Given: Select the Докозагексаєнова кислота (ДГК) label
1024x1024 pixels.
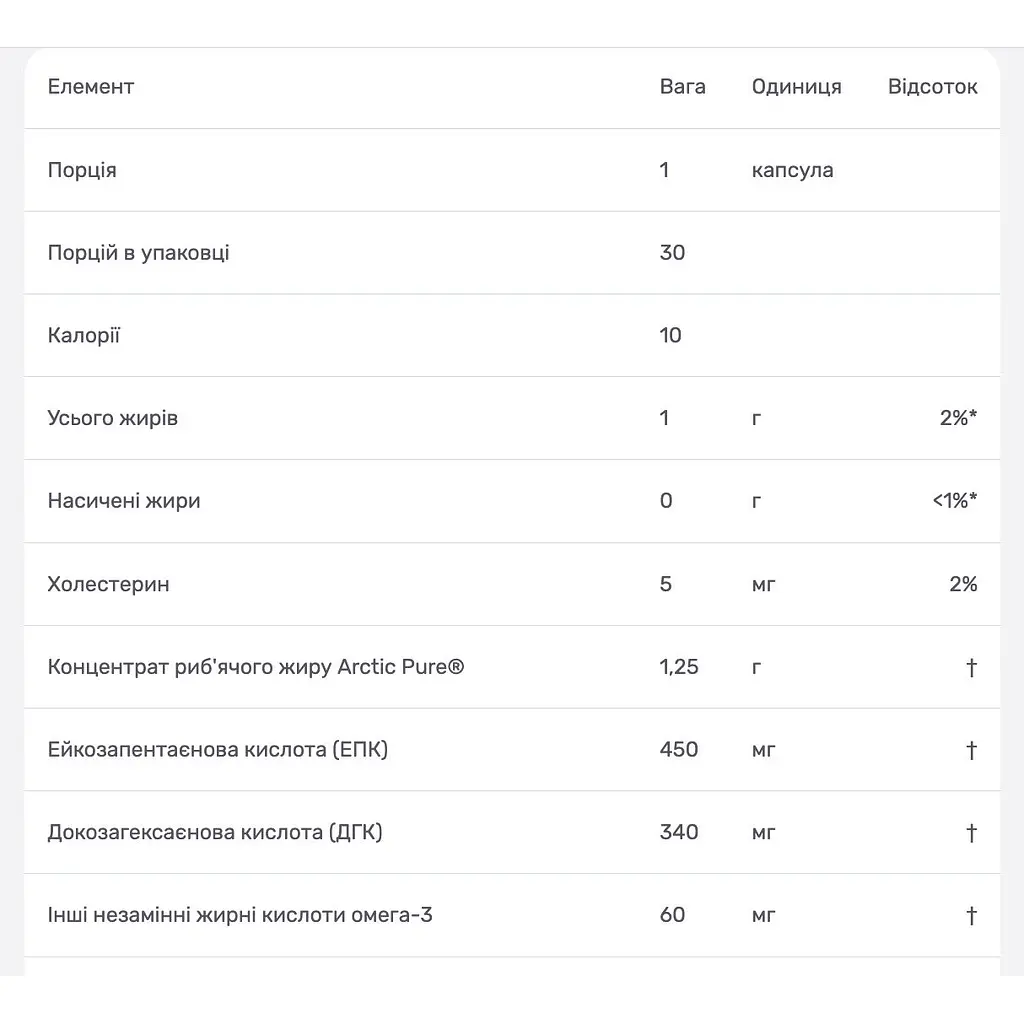Looking at the screenshot, I should click(x=215, y=833).
